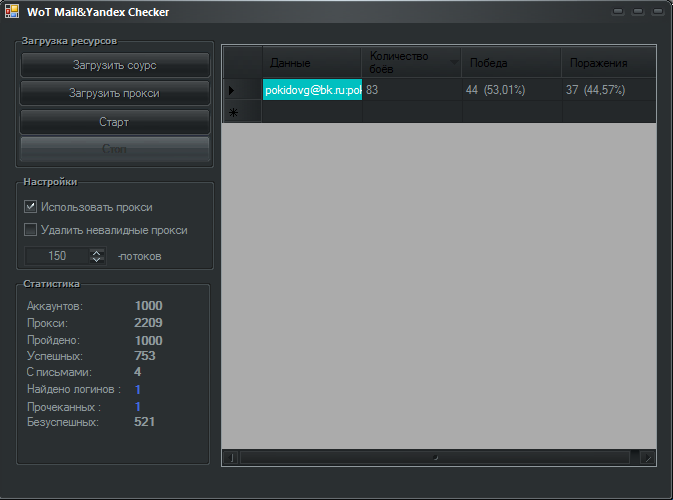
Task: Sort by the Количество боёв column header
Action: (411, 63)
